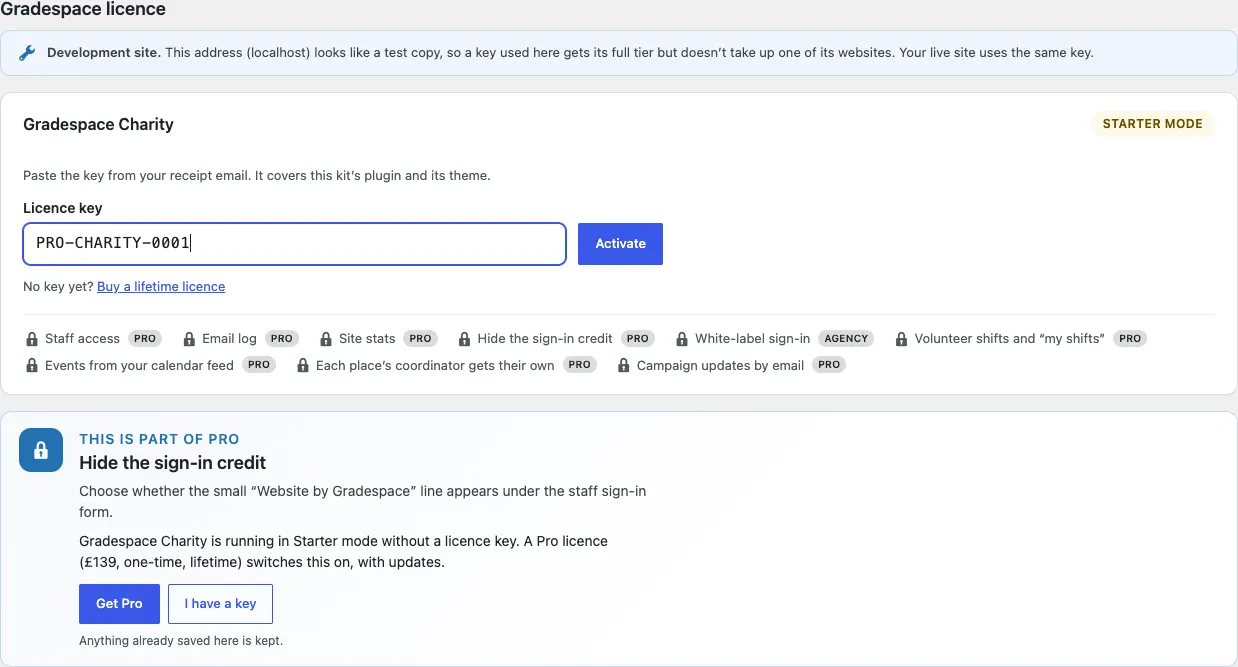1238x667 pixels.
Task: Click the Gradespace Charity card heading
Action: [x=98, y=125]
